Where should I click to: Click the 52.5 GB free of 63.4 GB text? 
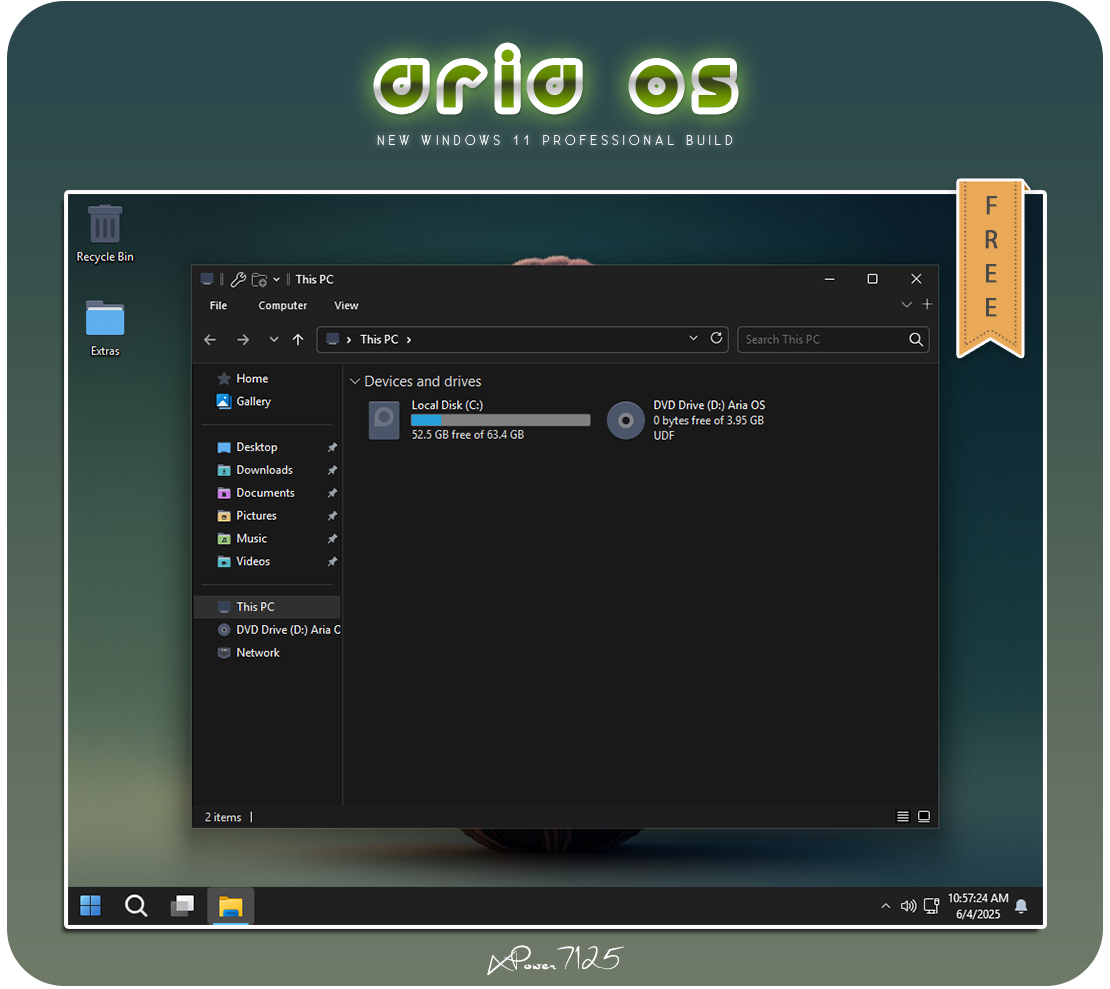(468, 435)
